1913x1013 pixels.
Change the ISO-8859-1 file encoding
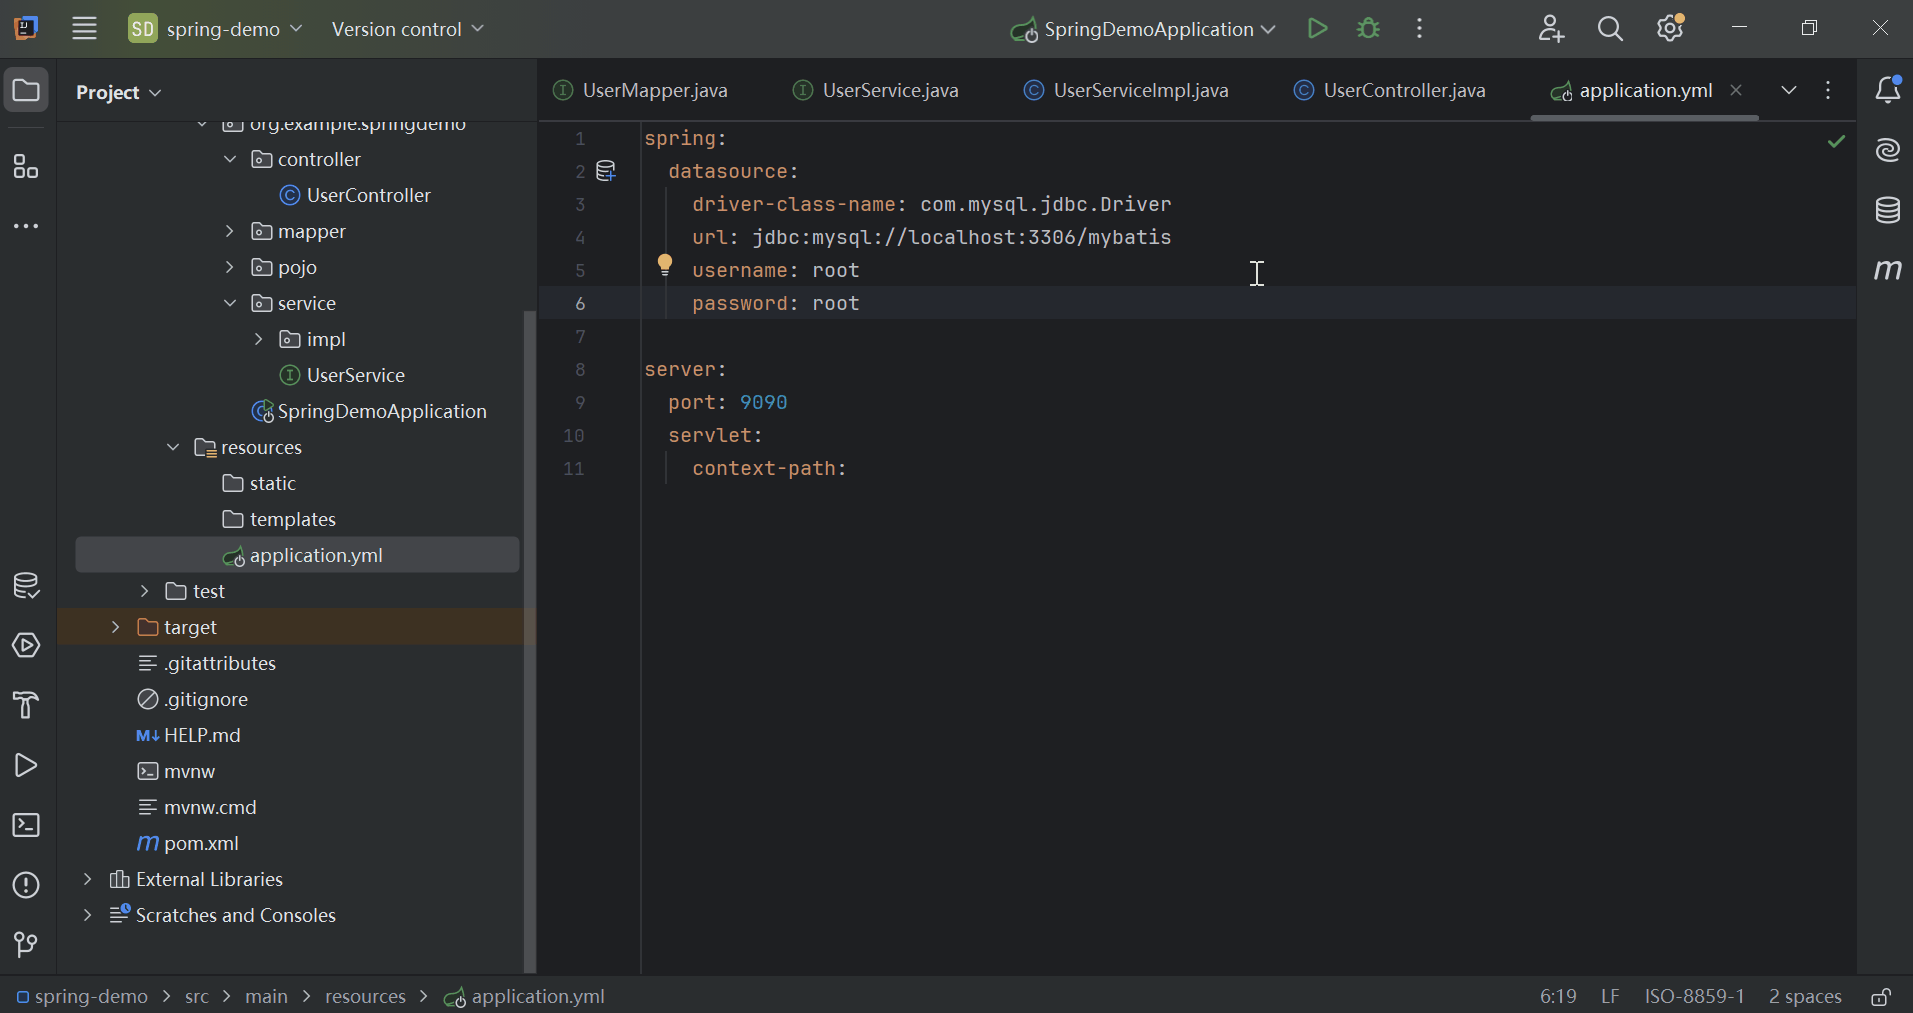[1695, 997]
